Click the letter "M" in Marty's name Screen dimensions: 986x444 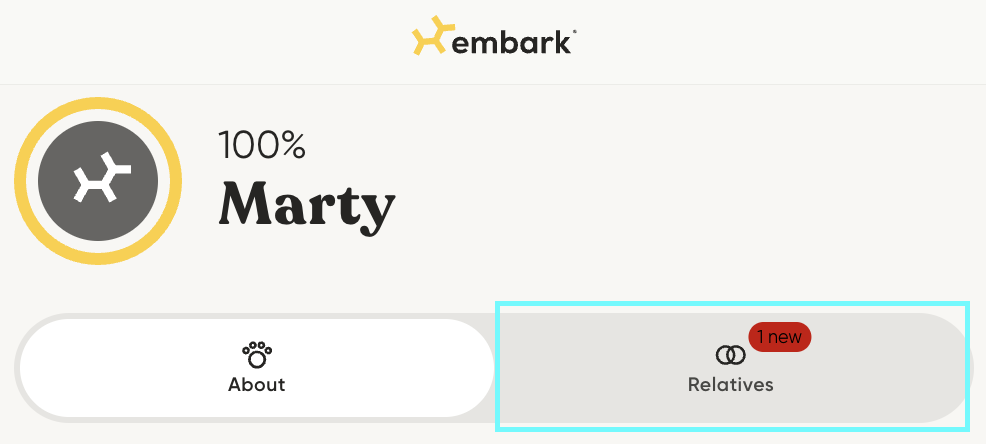(248, 205)
